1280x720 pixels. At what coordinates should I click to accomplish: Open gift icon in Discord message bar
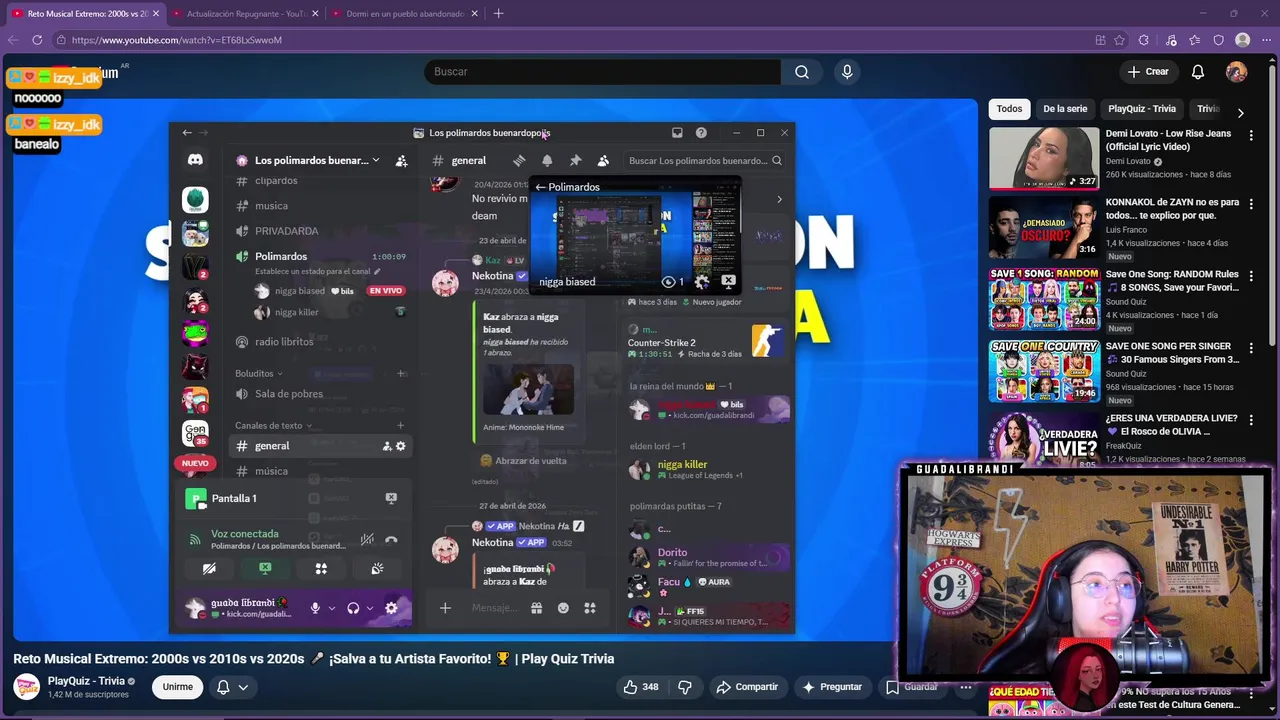[x=536, y=608]
